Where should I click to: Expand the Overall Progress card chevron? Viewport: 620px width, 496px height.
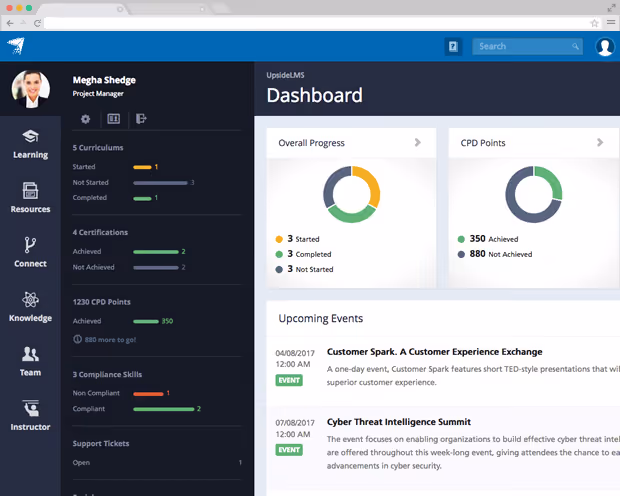(x=418, y=142)
